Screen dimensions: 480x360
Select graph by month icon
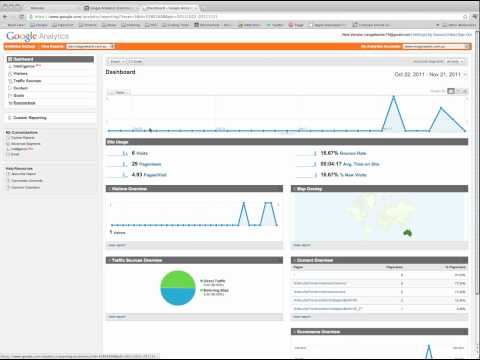[465, 91]
